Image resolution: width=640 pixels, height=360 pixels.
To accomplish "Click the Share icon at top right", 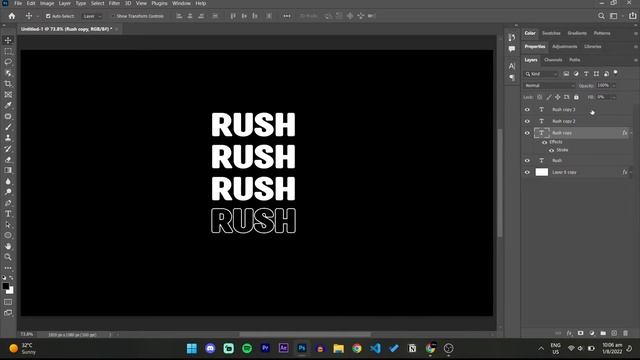I will point(632,16).
